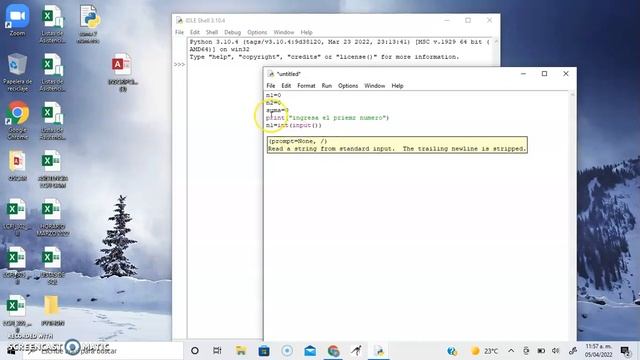Maximize the IDLE Shell window
Viewport: 640px width, 360px height.
coord(468,20)
